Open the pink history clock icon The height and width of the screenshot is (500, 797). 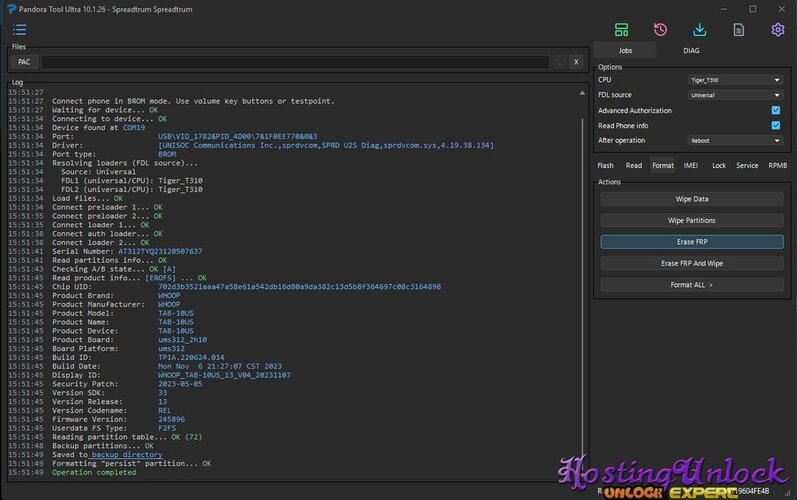(660, 29)
